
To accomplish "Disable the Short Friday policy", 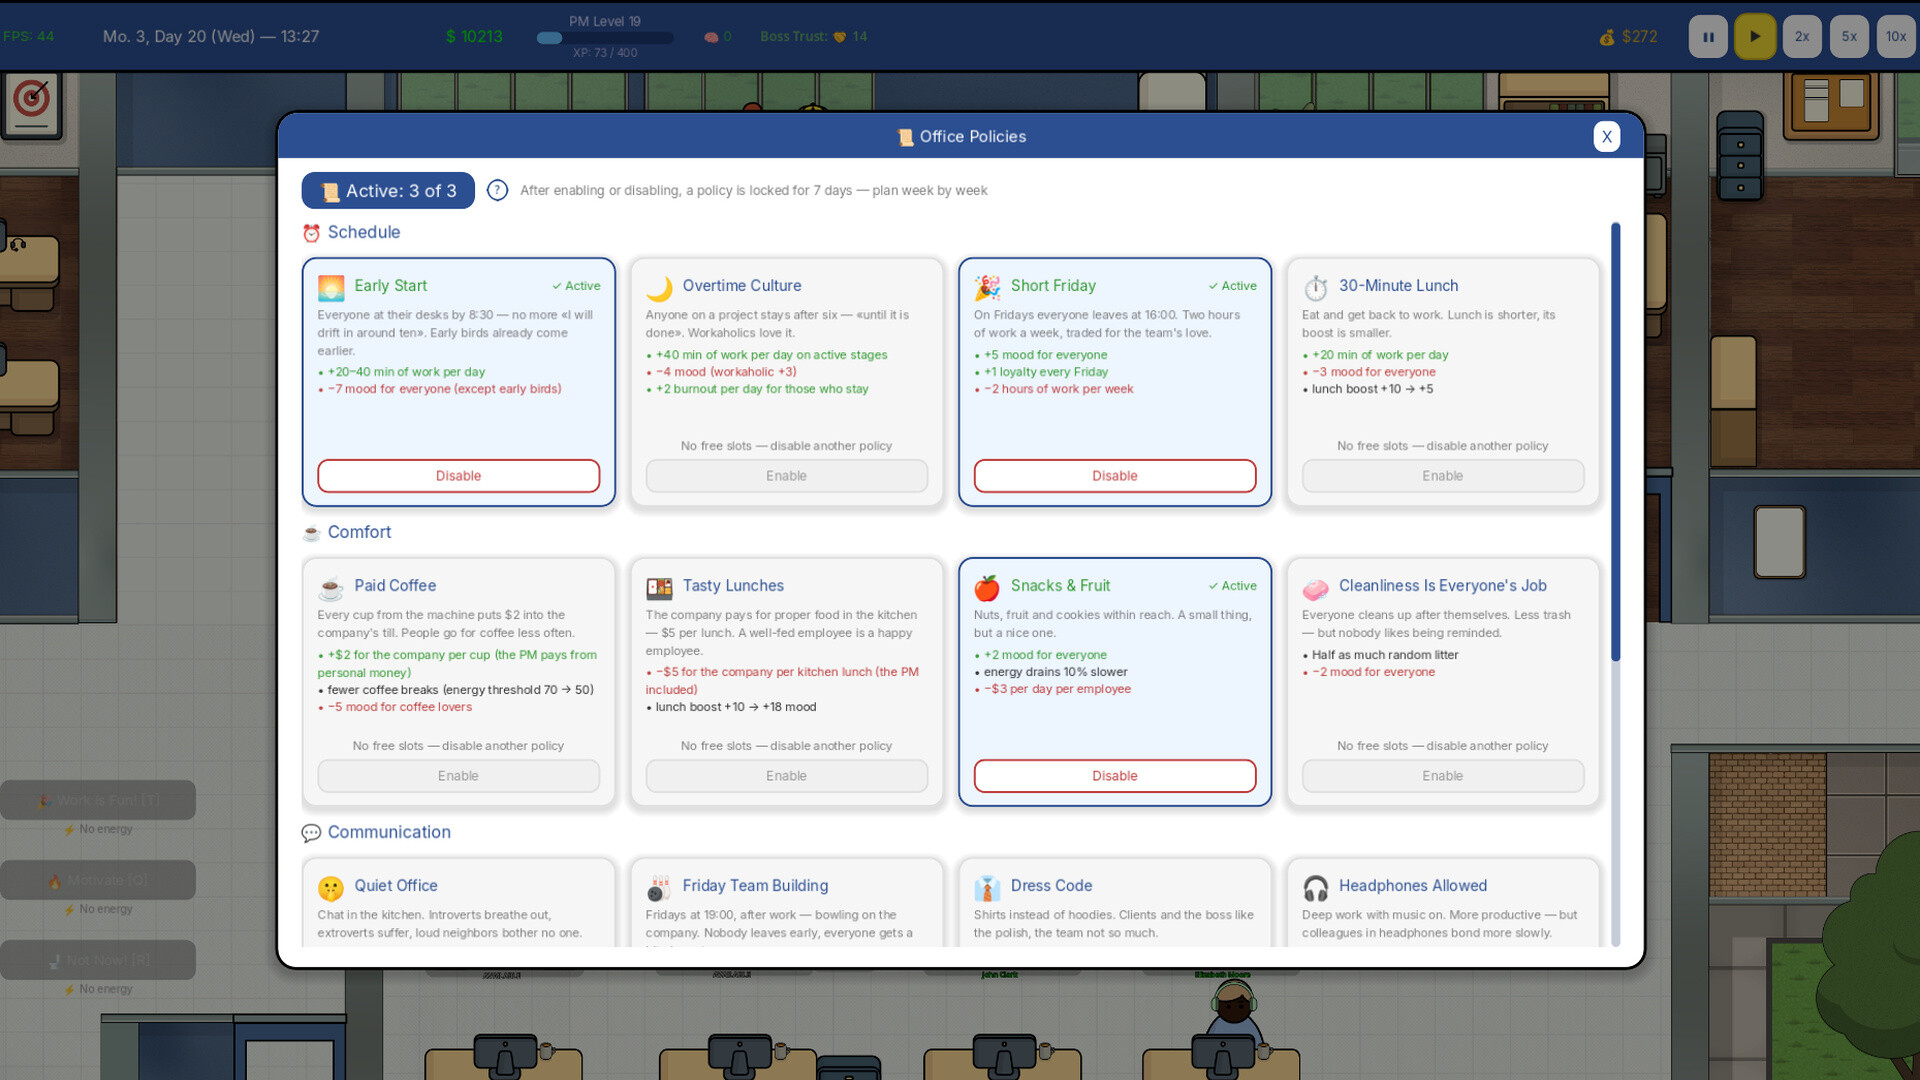I will 1115,476.
